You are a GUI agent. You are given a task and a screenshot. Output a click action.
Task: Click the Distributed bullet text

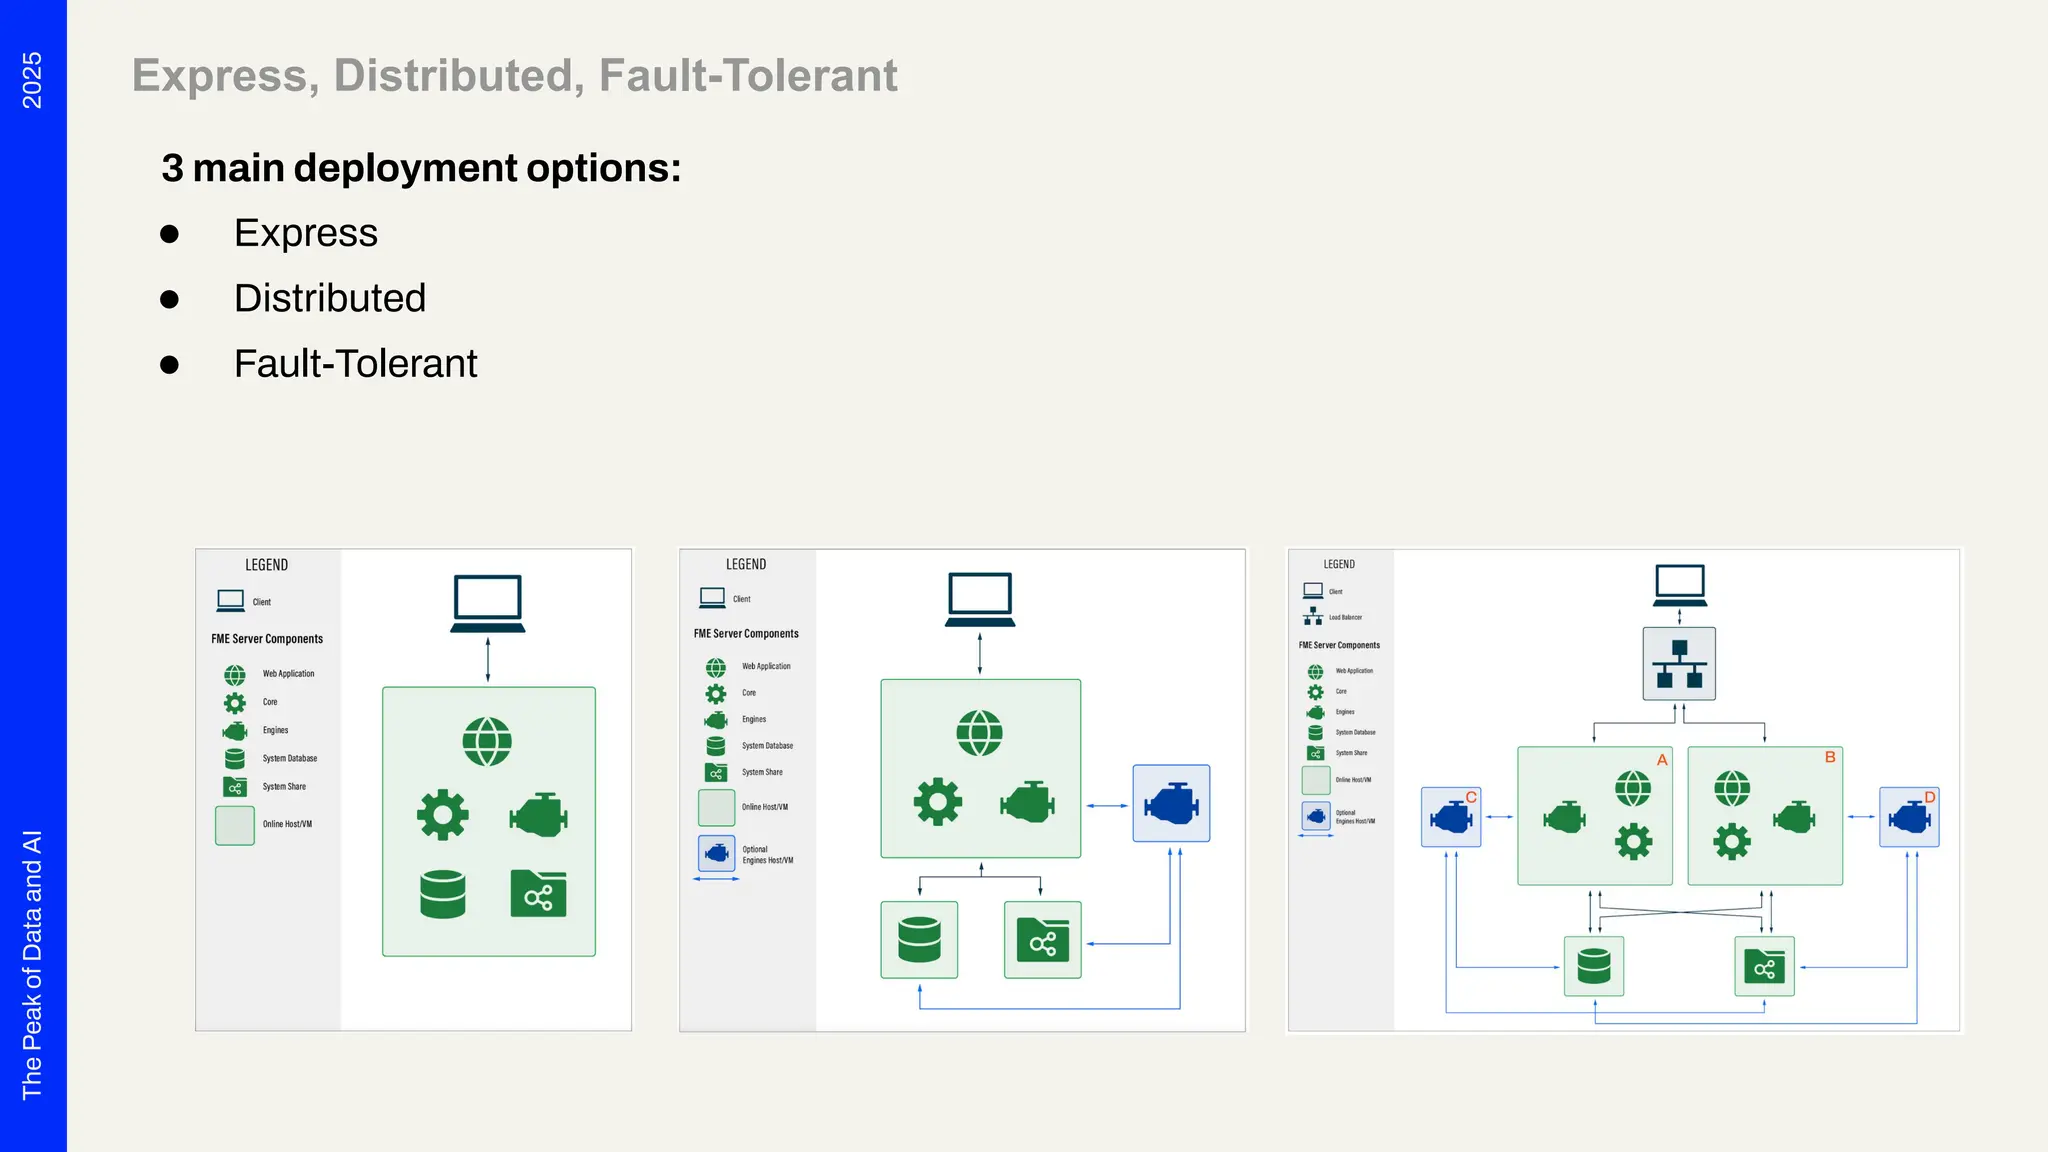click(330, 298)
